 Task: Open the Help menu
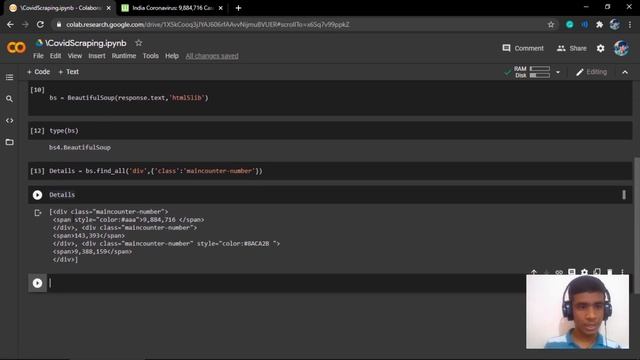click(x=172, y=56)
